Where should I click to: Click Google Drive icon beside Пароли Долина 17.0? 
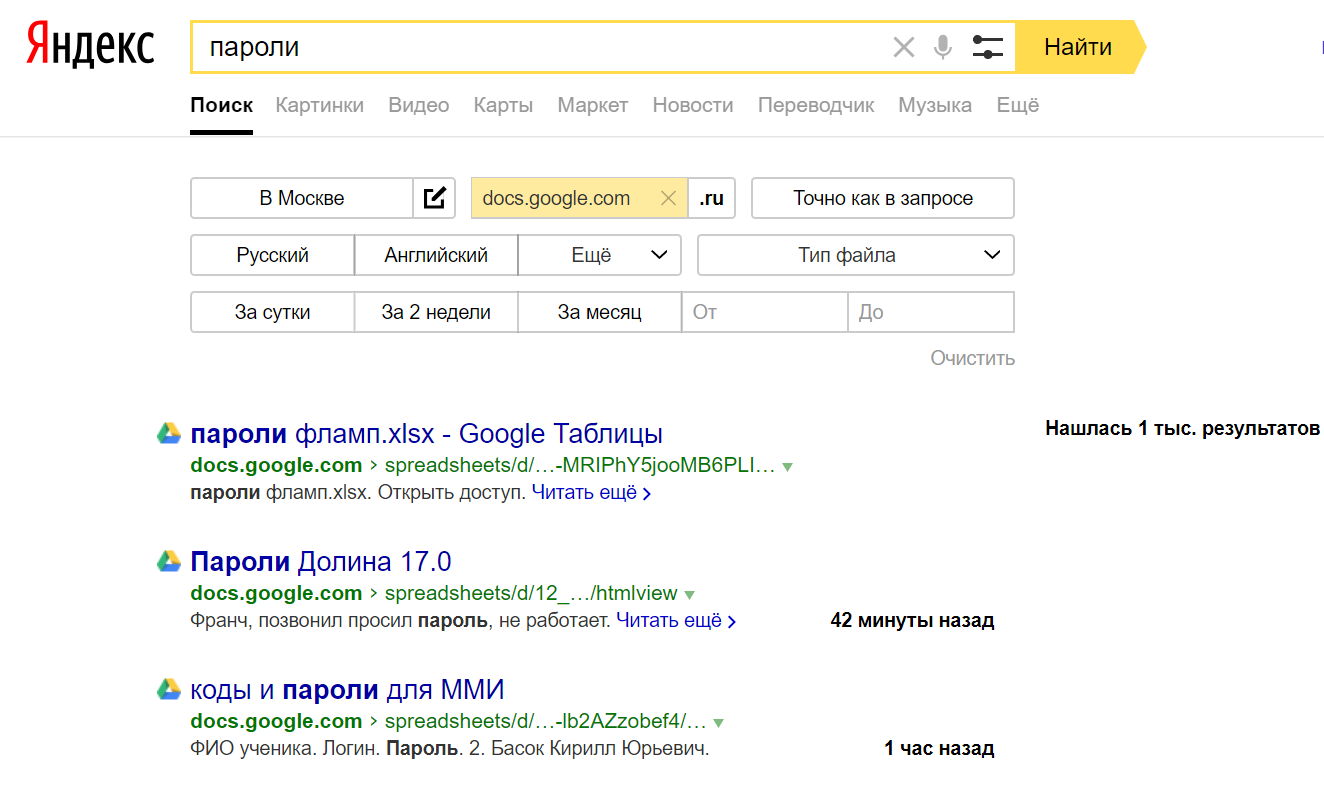click(x=169, y=561)
